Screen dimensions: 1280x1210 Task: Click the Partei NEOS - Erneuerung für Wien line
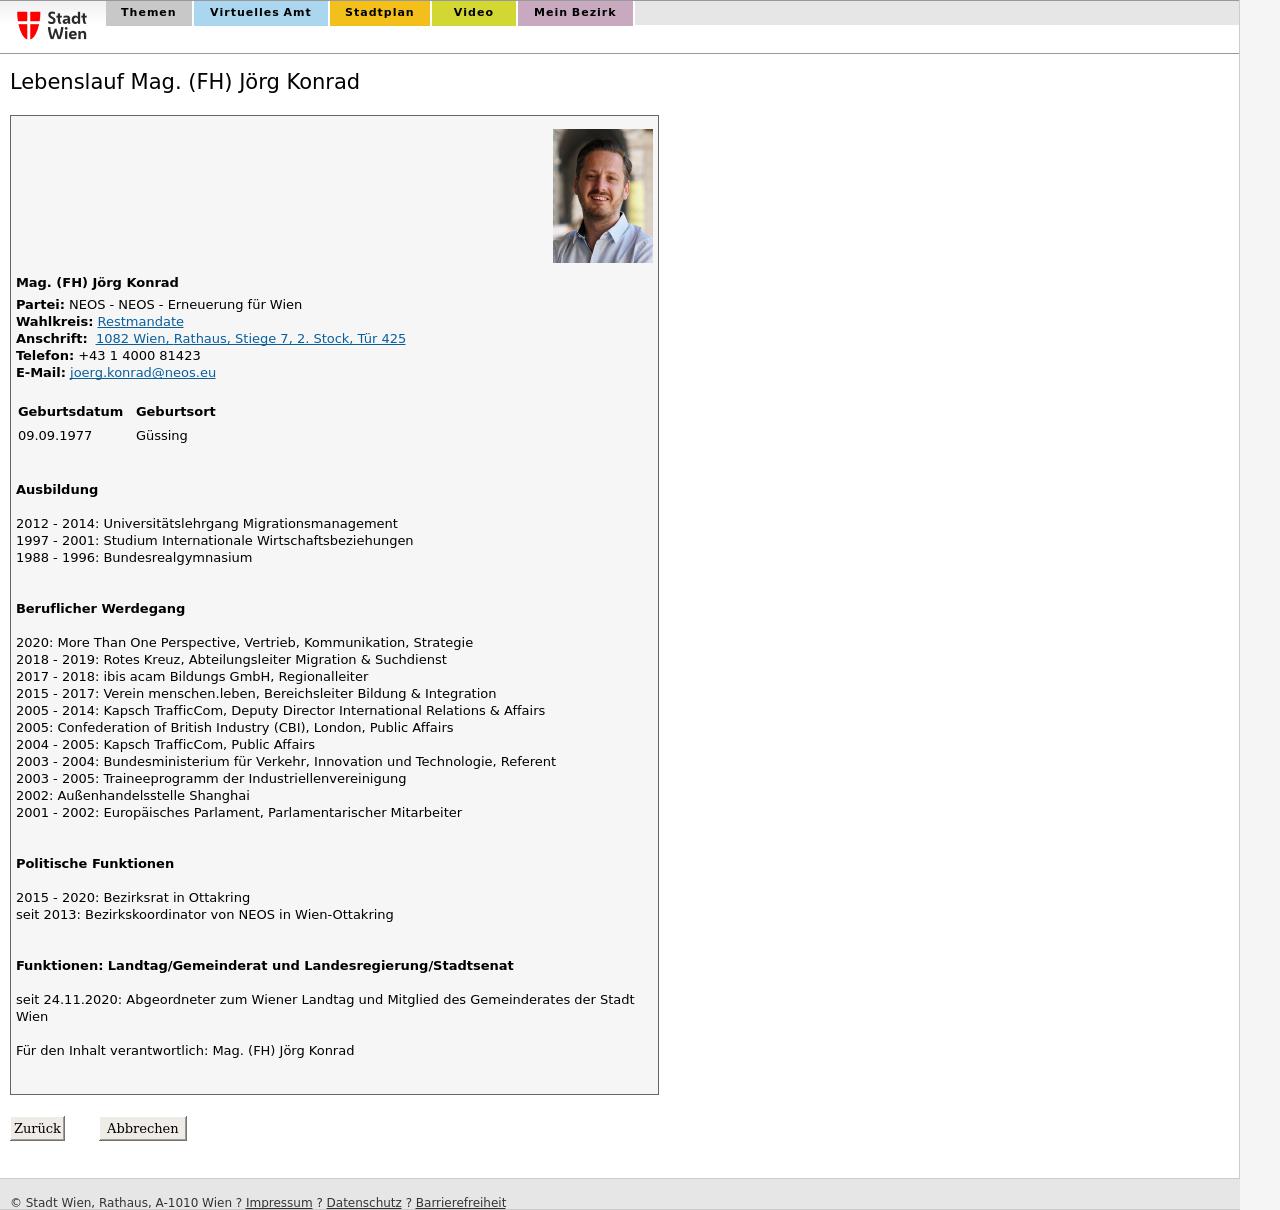159,304
